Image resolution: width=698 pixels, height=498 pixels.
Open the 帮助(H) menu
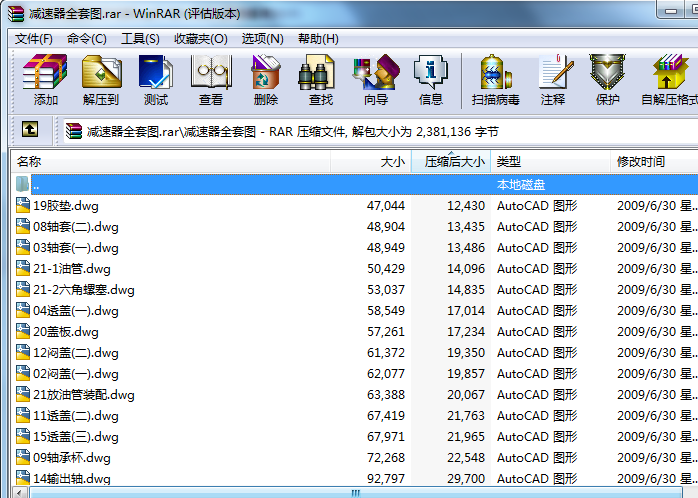click(x=318, y=39)
